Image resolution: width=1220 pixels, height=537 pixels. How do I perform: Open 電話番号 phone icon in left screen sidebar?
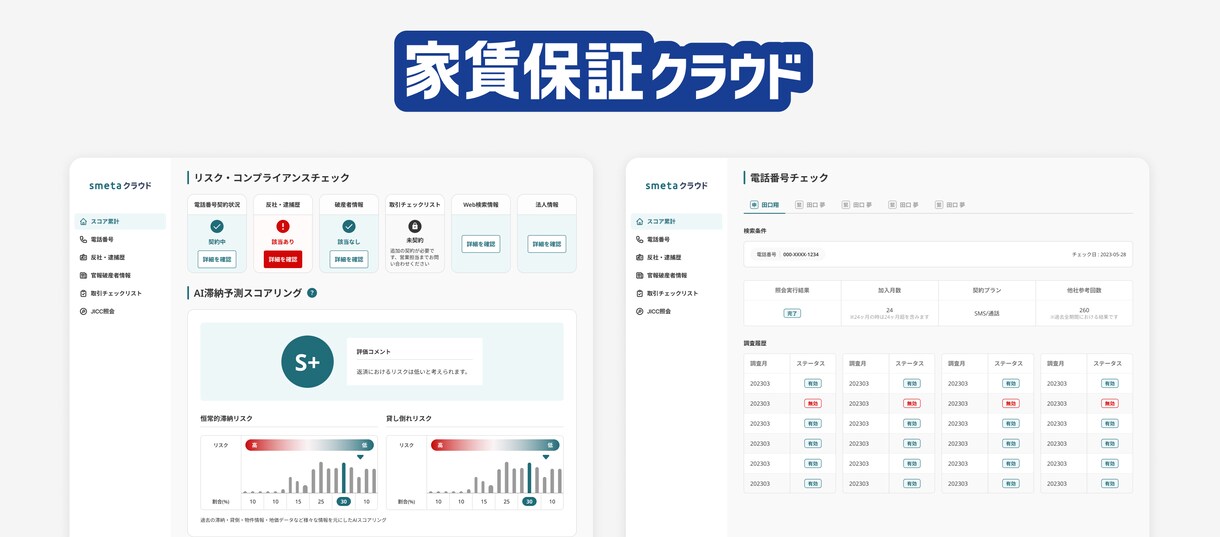tap(83, 240)
